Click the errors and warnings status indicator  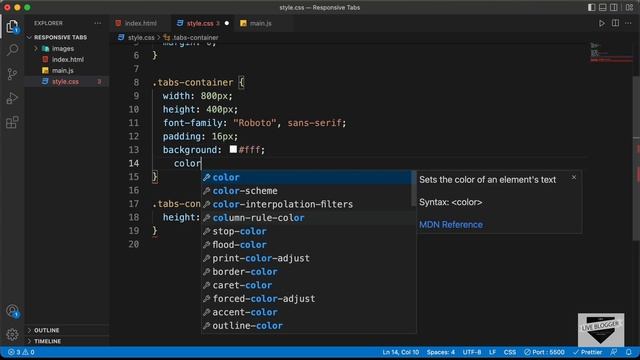(21, 352)
